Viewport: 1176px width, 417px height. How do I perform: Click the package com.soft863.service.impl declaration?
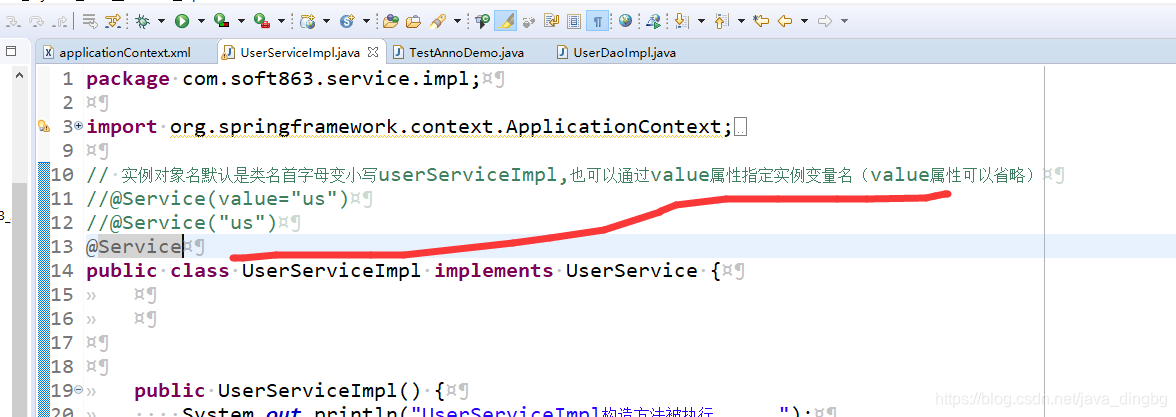click(x=283, y=79)
